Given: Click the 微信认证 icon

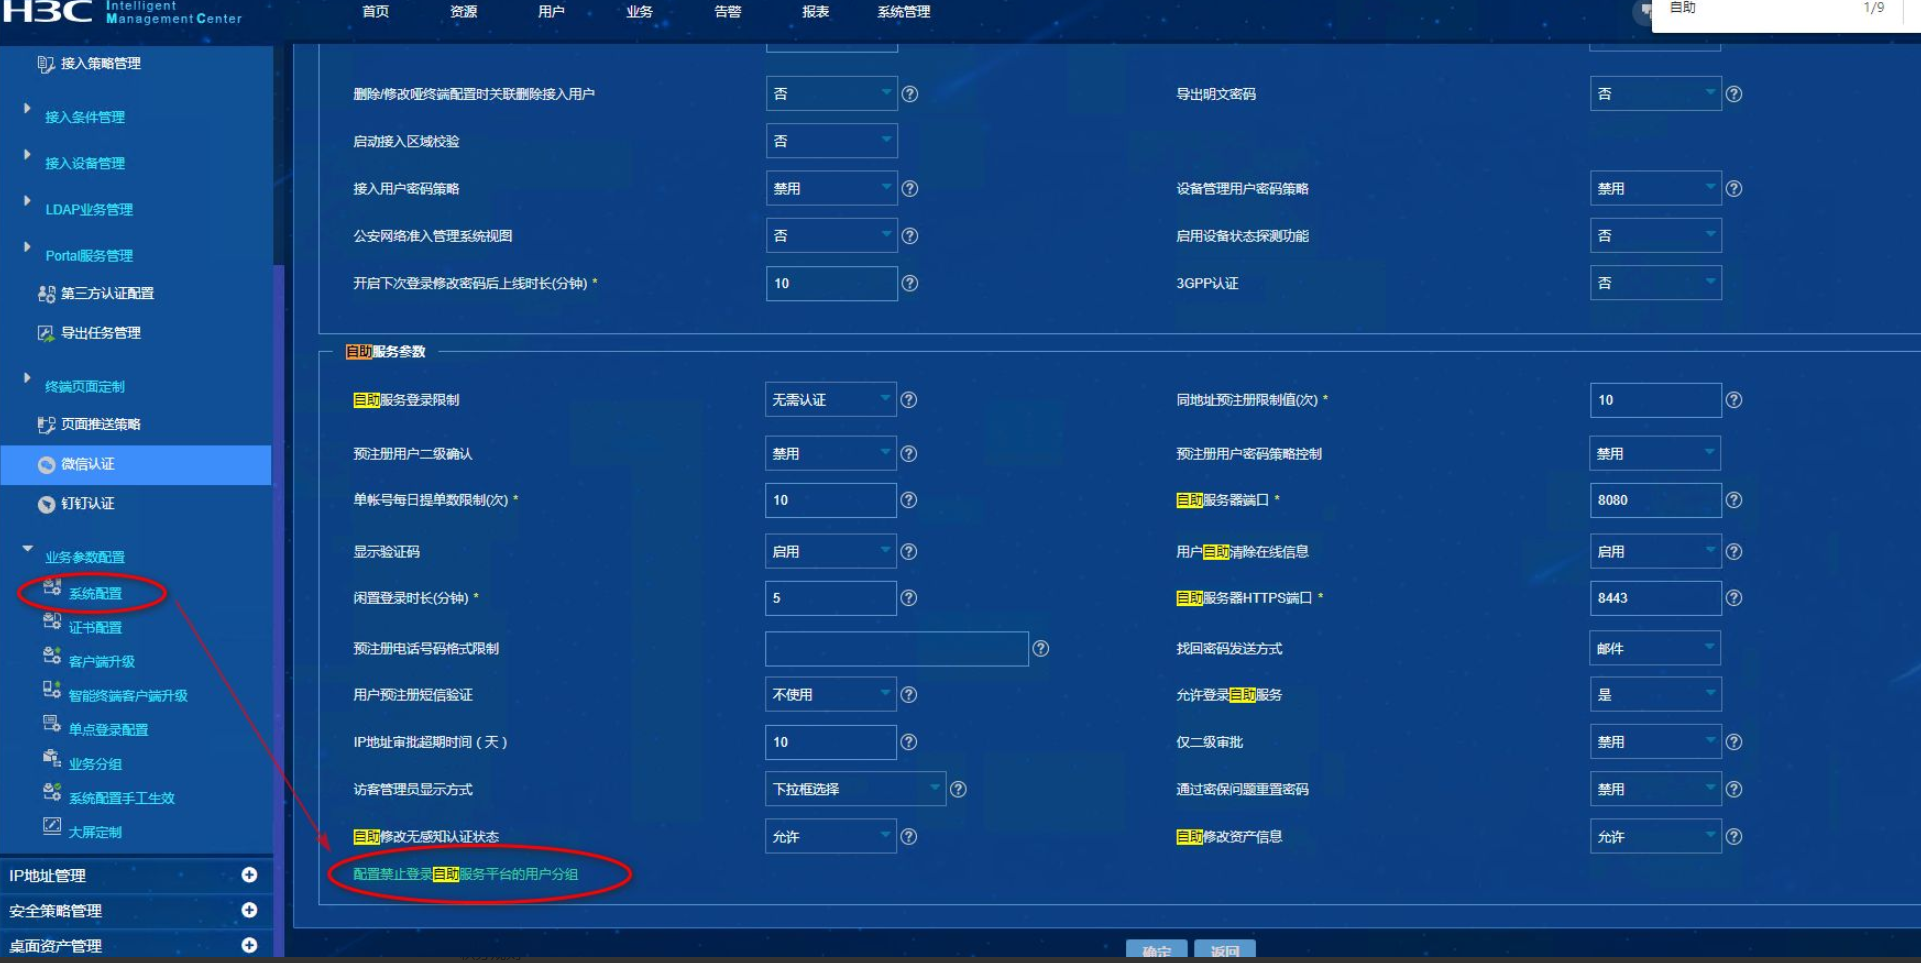Looking at the screenshot, I should click(46, 465).
